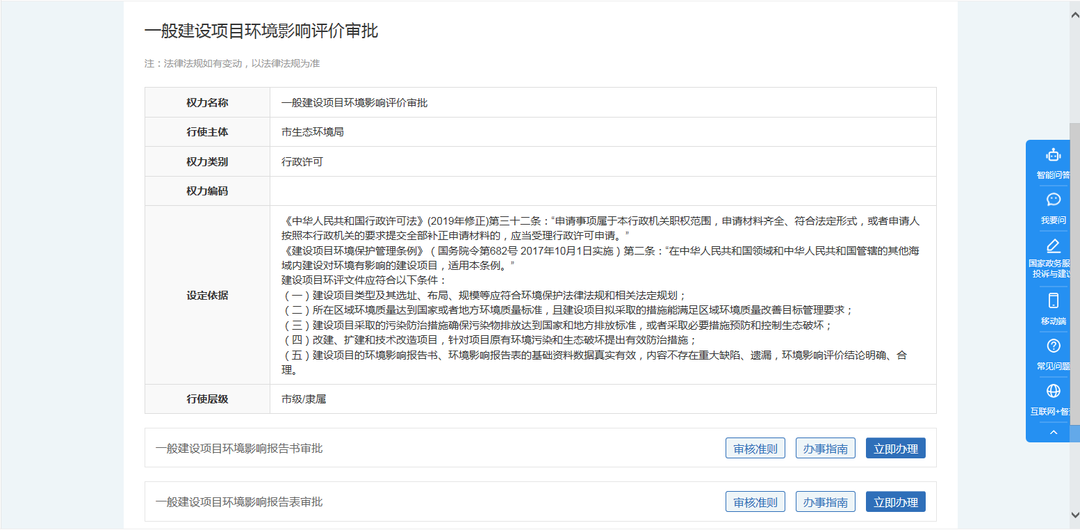
Task: Click the 行政许可 value in 权力类别 row
Action: click(x=302, y=161)
